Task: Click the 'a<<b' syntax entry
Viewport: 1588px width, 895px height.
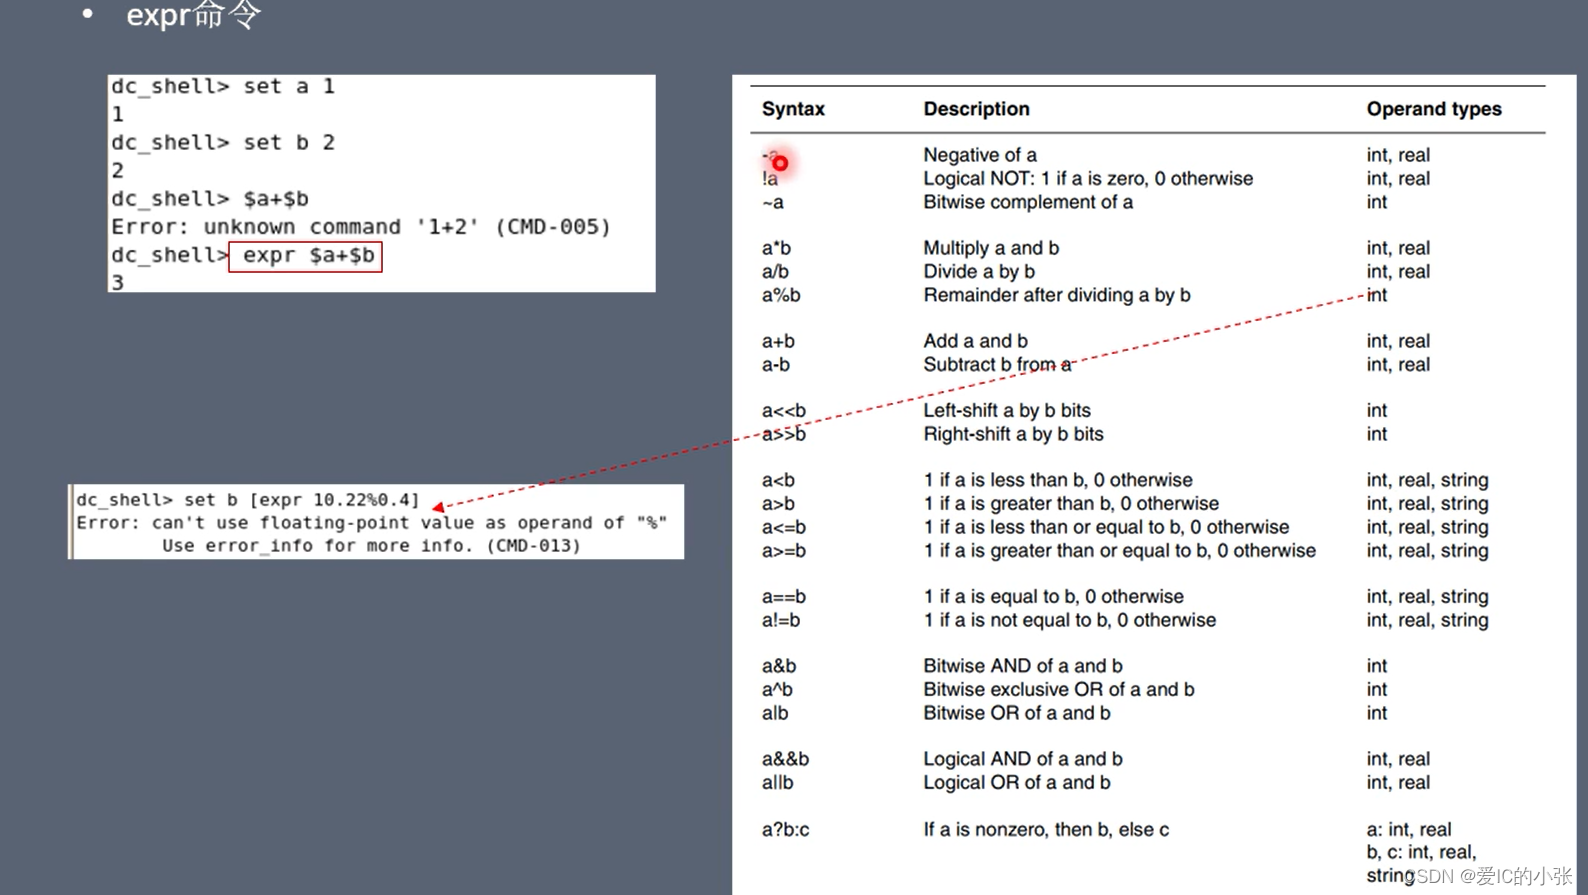Action: pyautogui.click(x=784, y=411)
